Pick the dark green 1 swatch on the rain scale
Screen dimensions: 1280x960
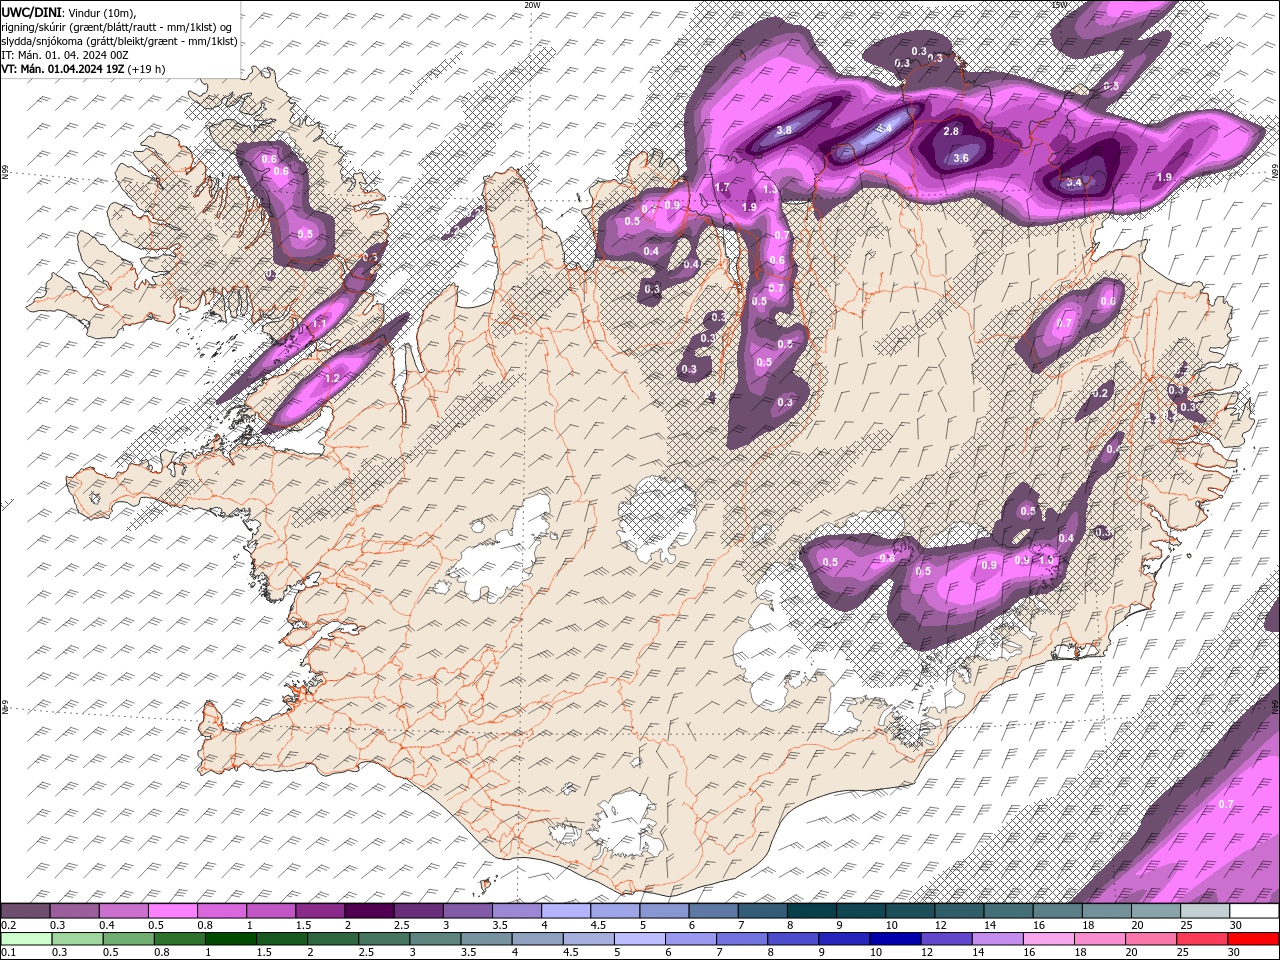point(230,938)
